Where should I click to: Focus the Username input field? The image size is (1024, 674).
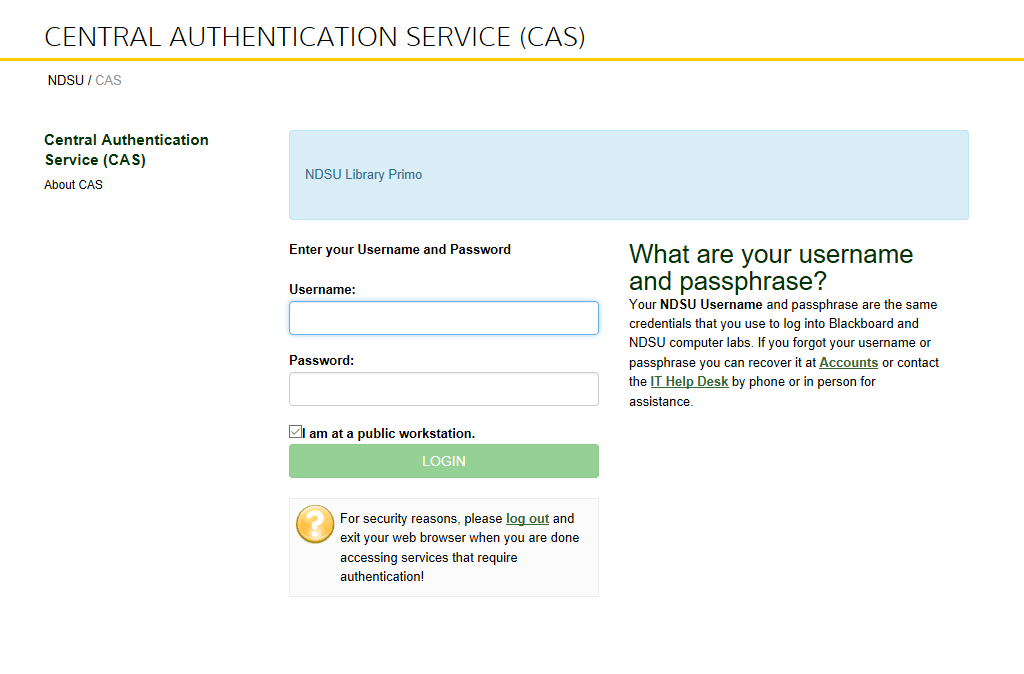point(443,318)
